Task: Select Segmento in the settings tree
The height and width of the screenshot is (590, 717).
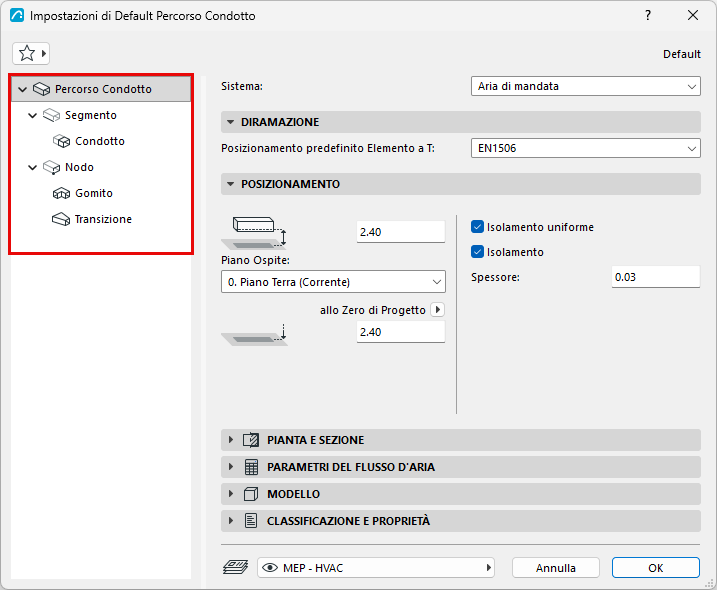Action: tap(91, 115)
